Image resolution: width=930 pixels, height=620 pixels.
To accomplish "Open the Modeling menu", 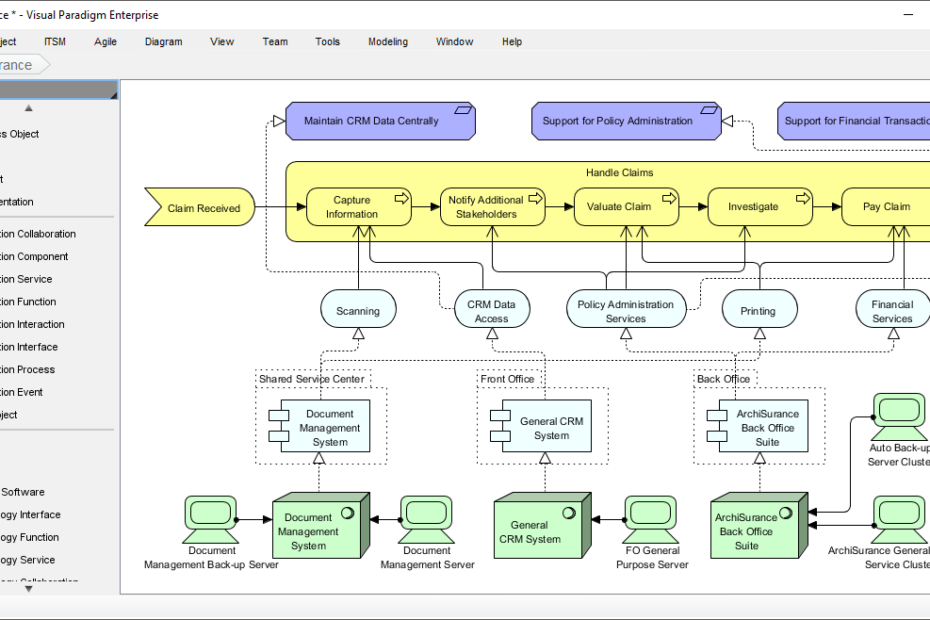I will coord(388,41).
